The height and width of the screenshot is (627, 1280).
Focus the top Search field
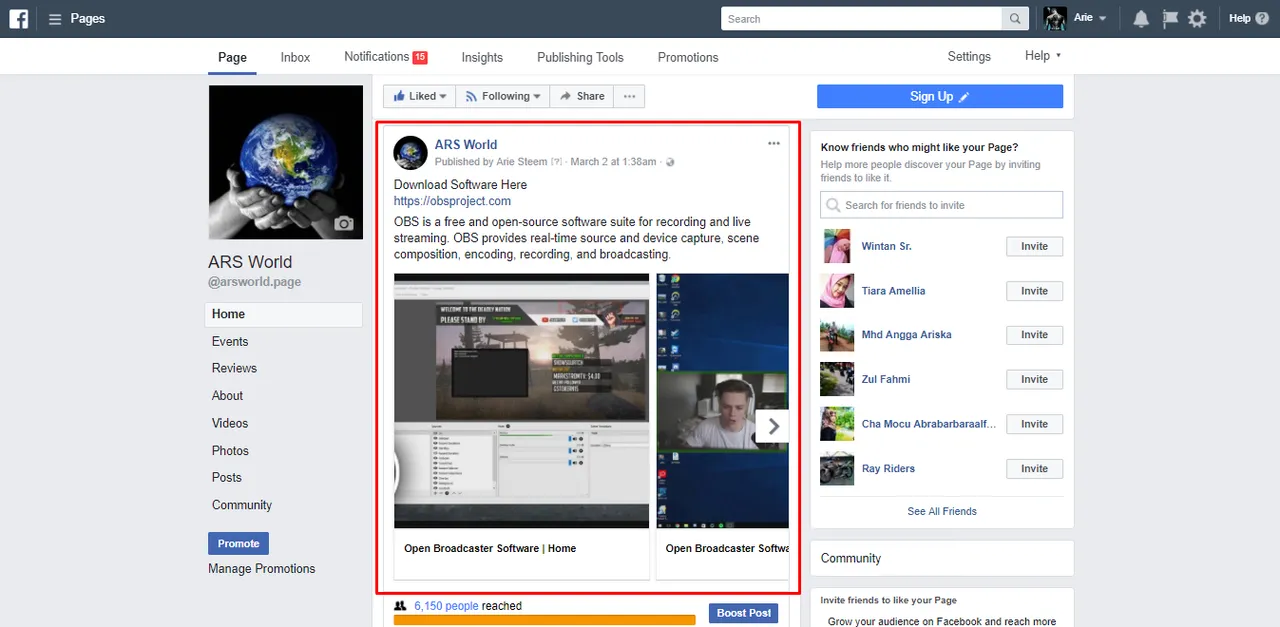pyautogui.click(x=861, y=19)
